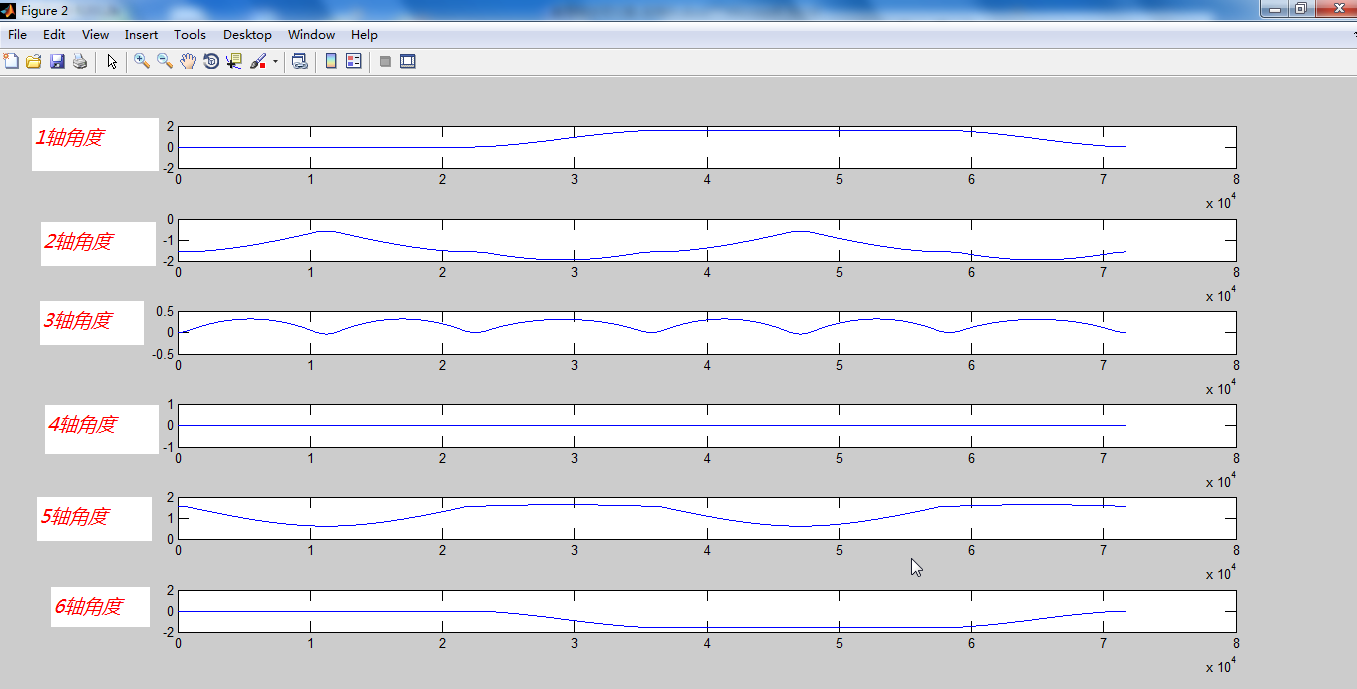Open the File menu
Screen dimensions: 1357x689
[17, 35]
